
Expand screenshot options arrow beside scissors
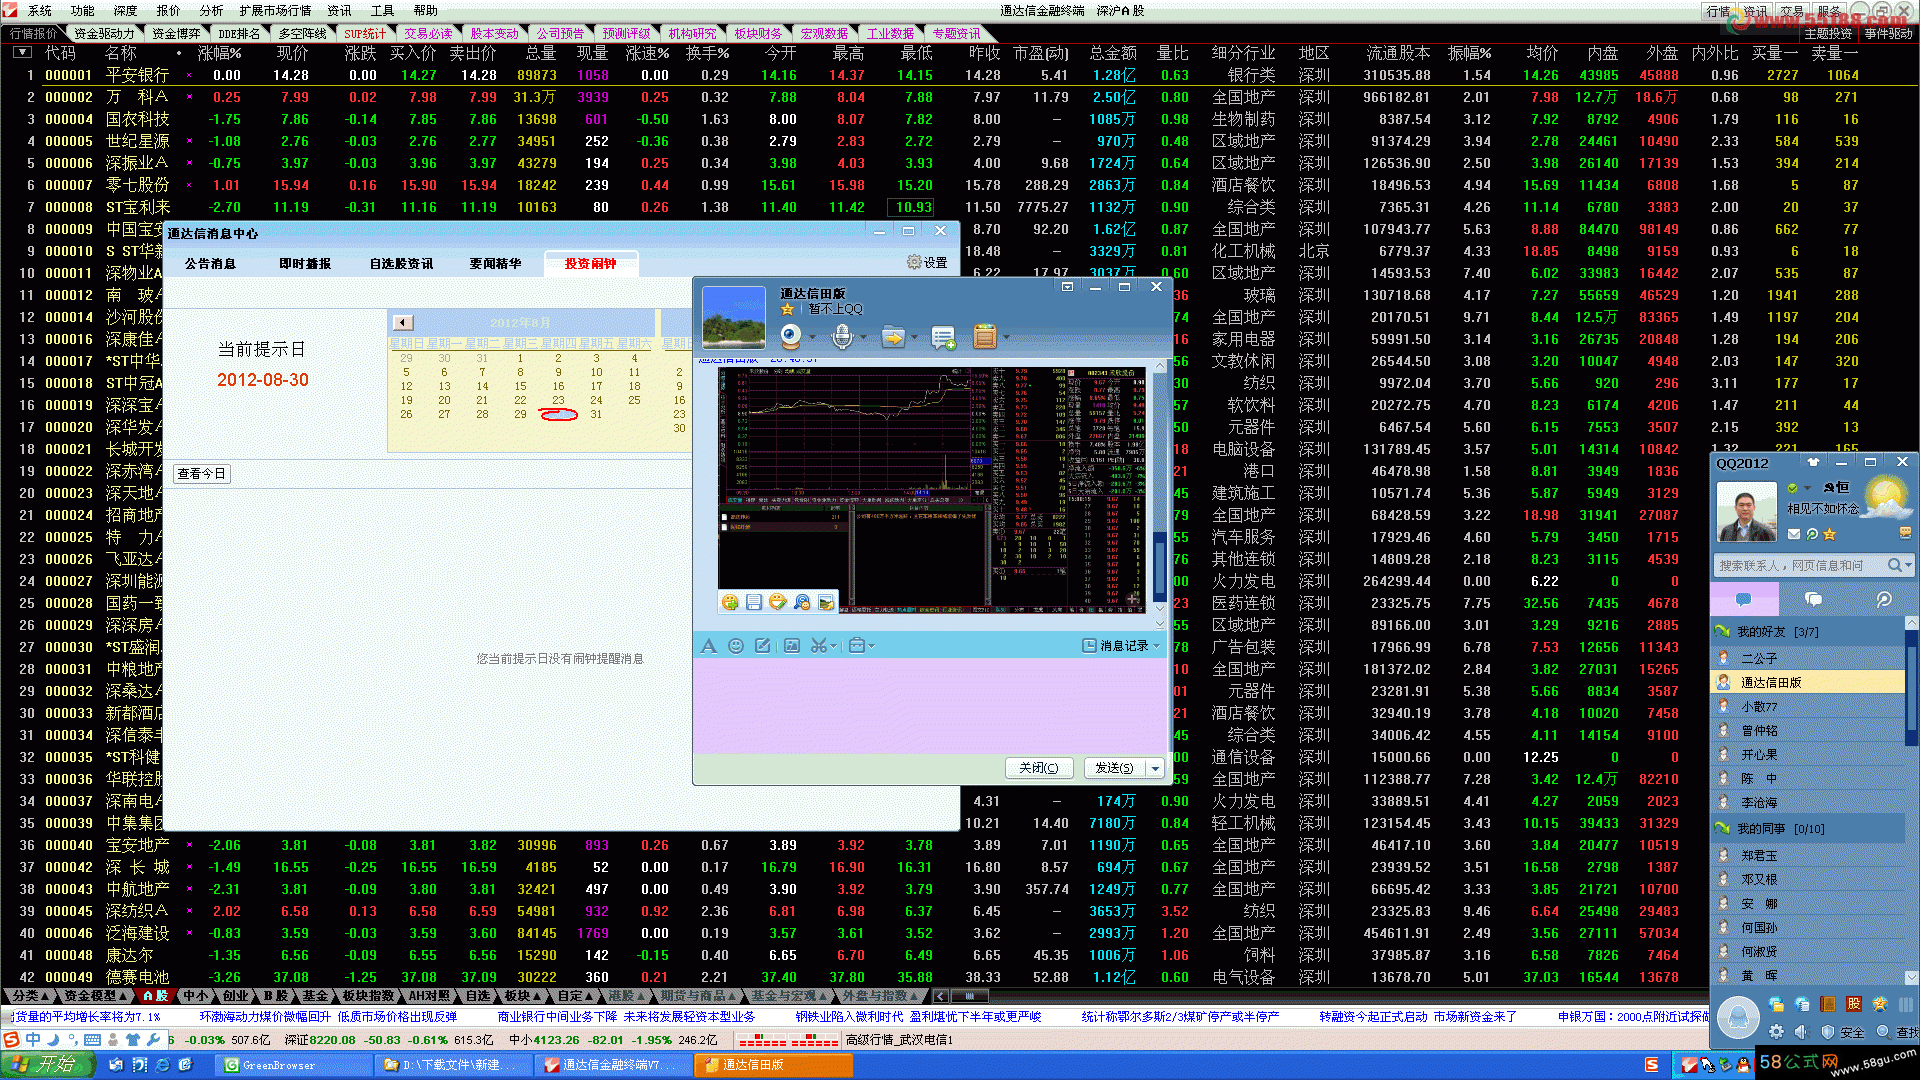click(834, 646)
